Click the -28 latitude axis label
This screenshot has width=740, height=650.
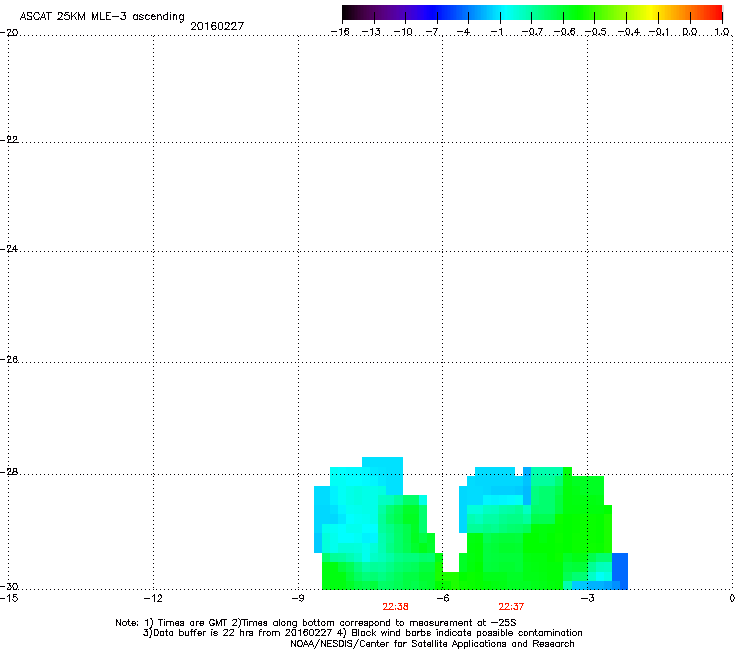click(9, 472)
